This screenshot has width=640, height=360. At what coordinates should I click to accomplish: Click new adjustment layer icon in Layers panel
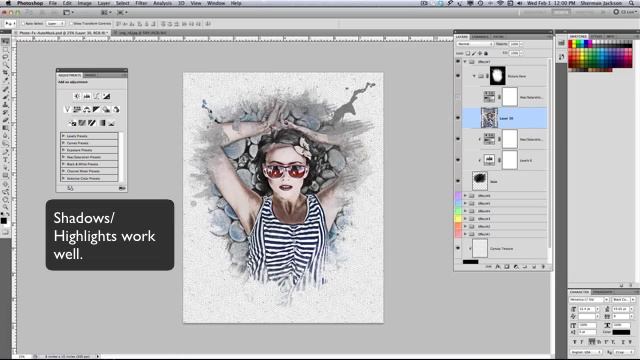pyautogui.click(x=516, y=267)
